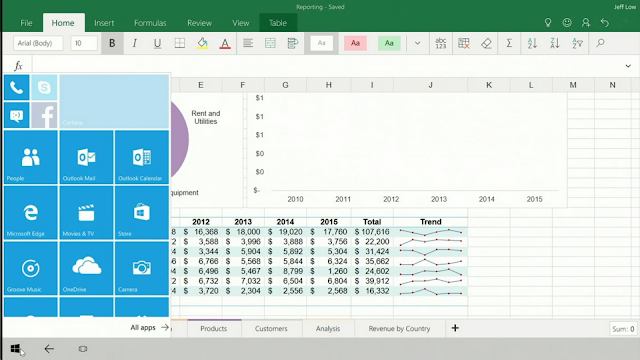The width and height of the screenshot is (640, 360).
Task: Open the Cortana wide tile
Action: pyautogui.click(x=114, y=101)
